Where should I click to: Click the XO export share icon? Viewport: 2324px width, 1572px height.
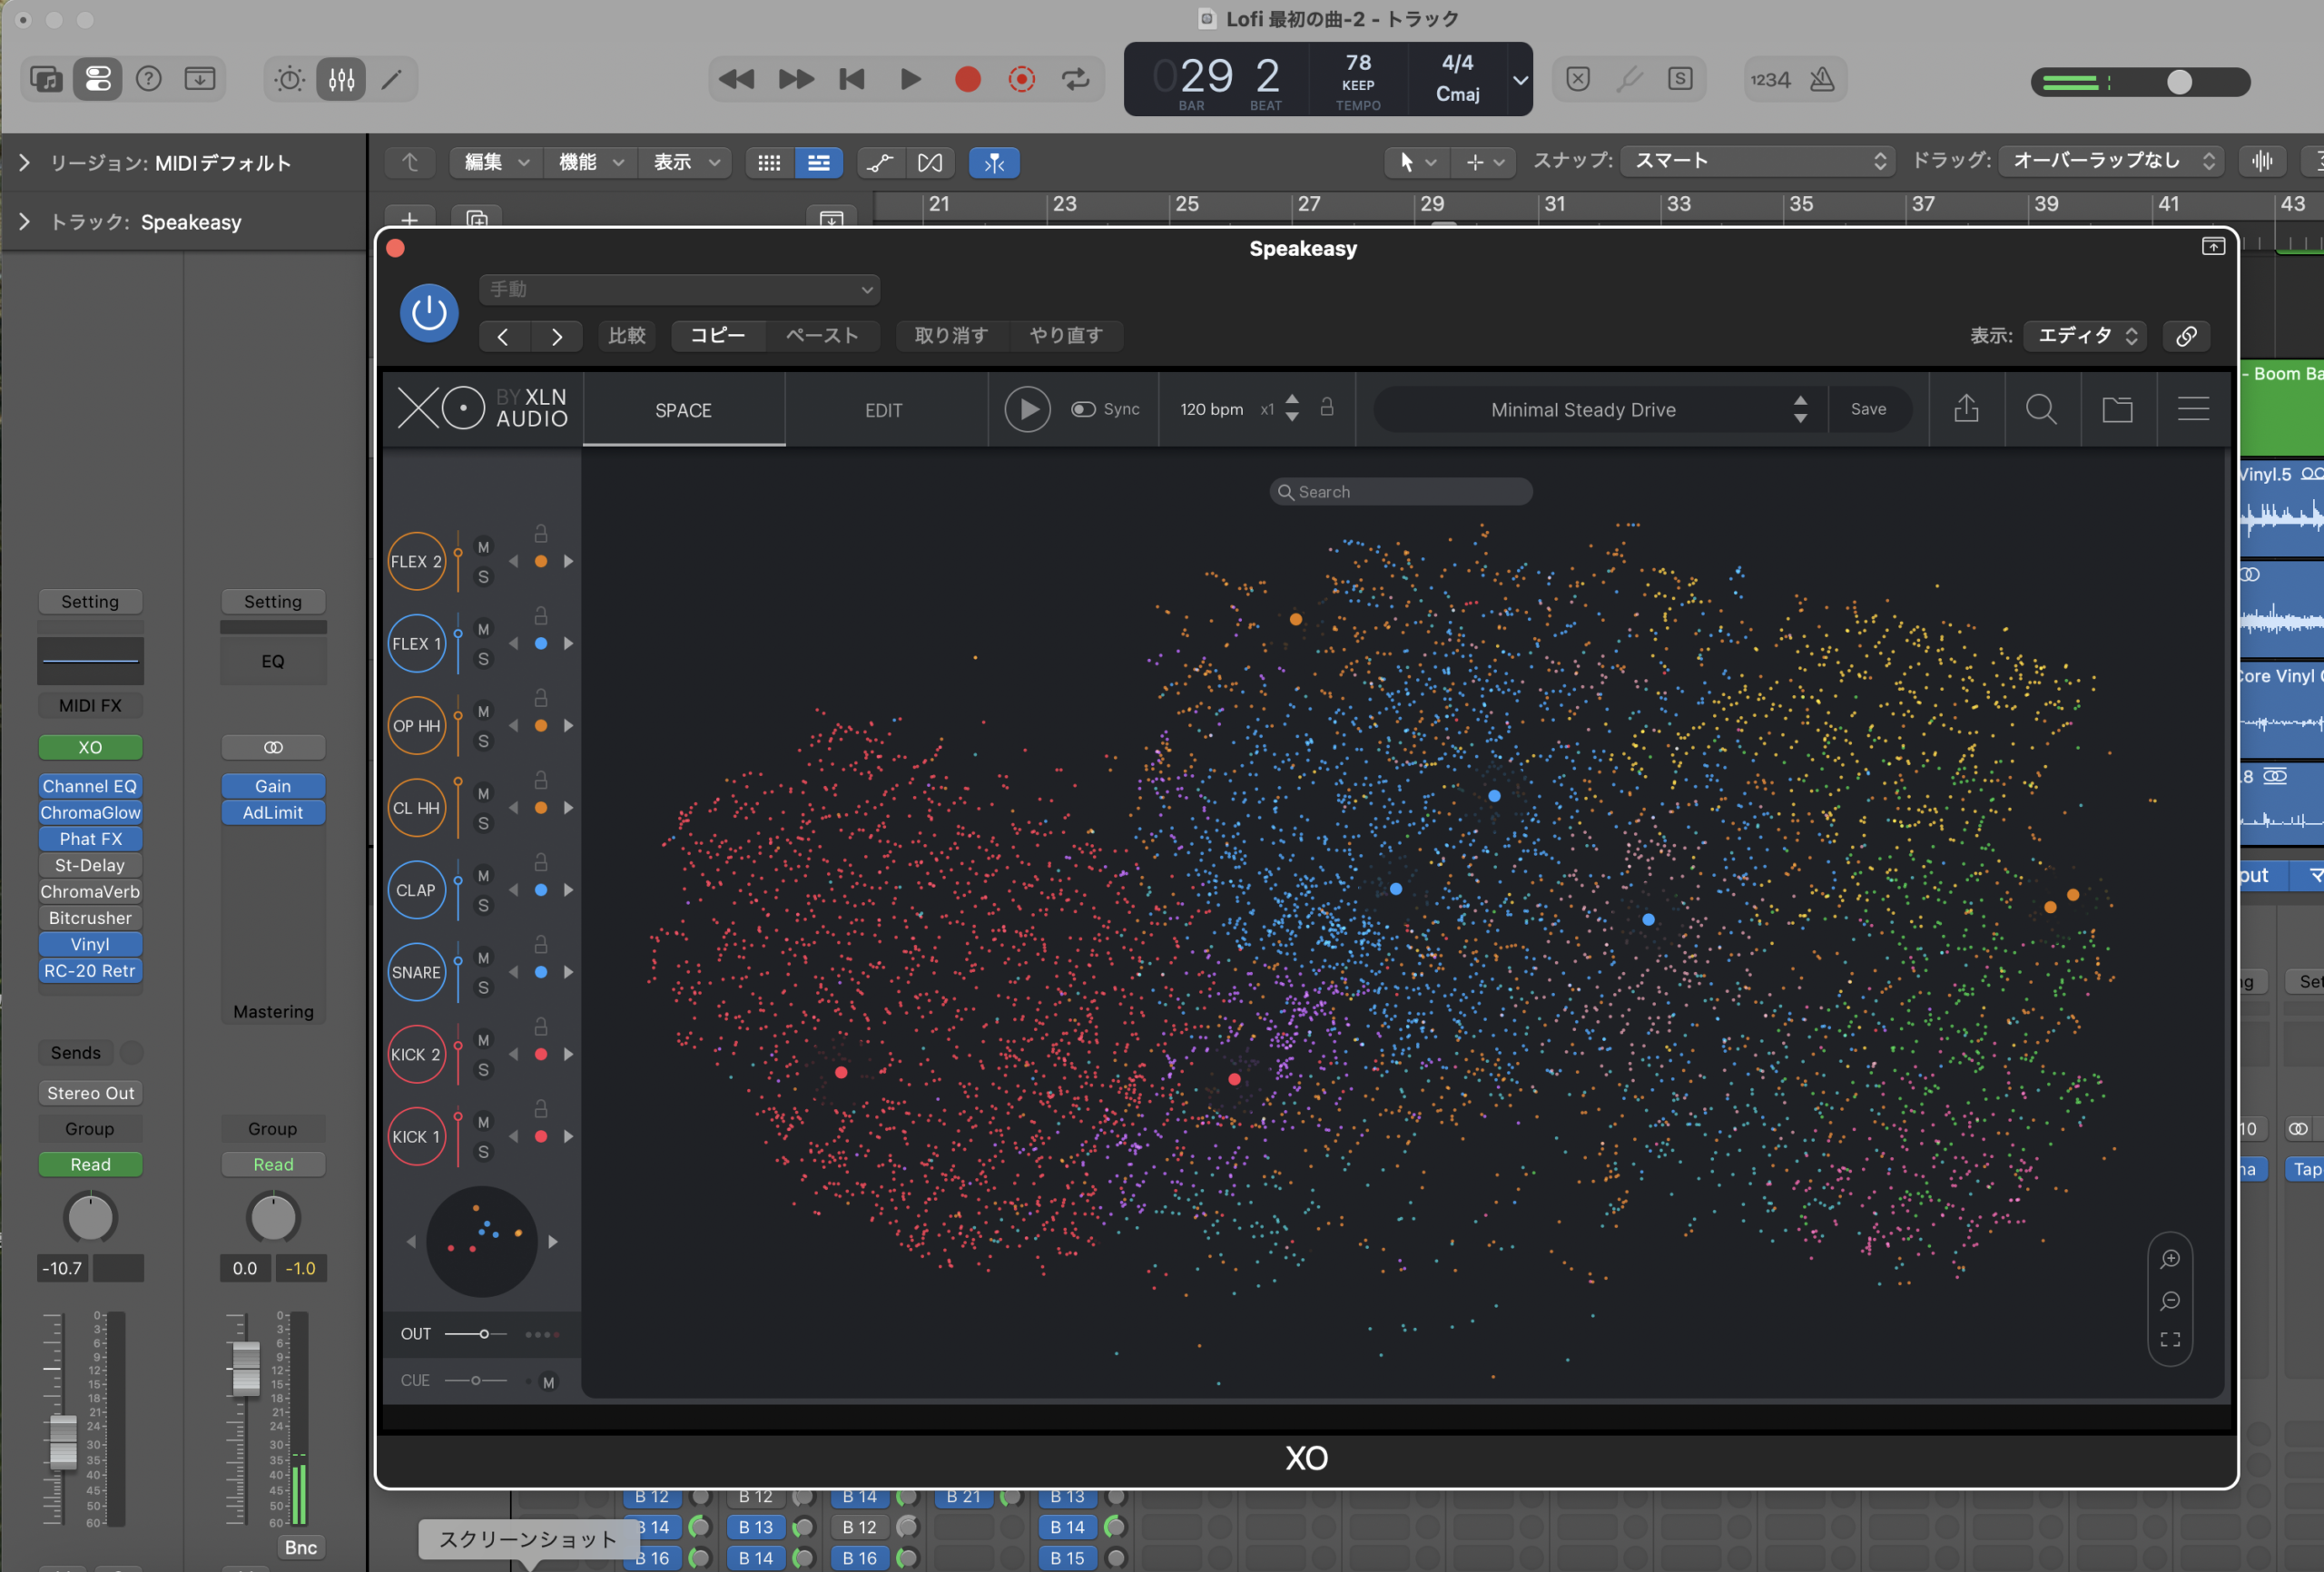point(1966,409)
